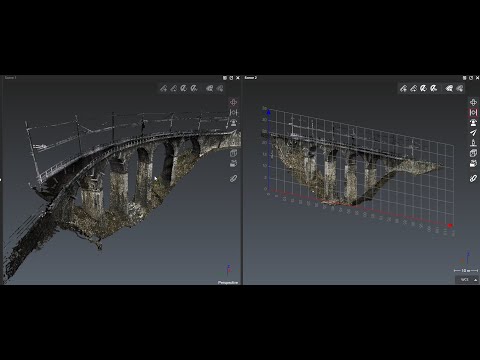
Task: Click the third tool in Scene 1 top toolbar
Action: click(184, 88)
